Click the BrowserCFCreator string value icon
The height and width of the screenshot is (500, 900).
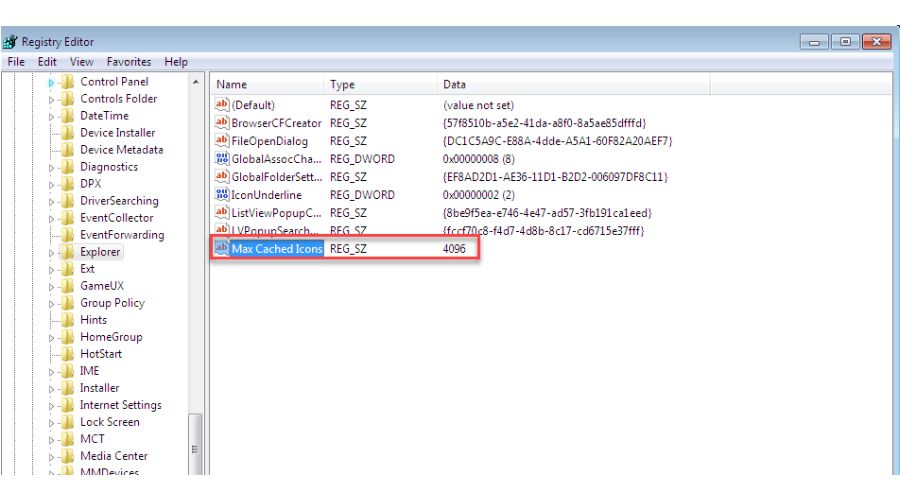point(222,122)
